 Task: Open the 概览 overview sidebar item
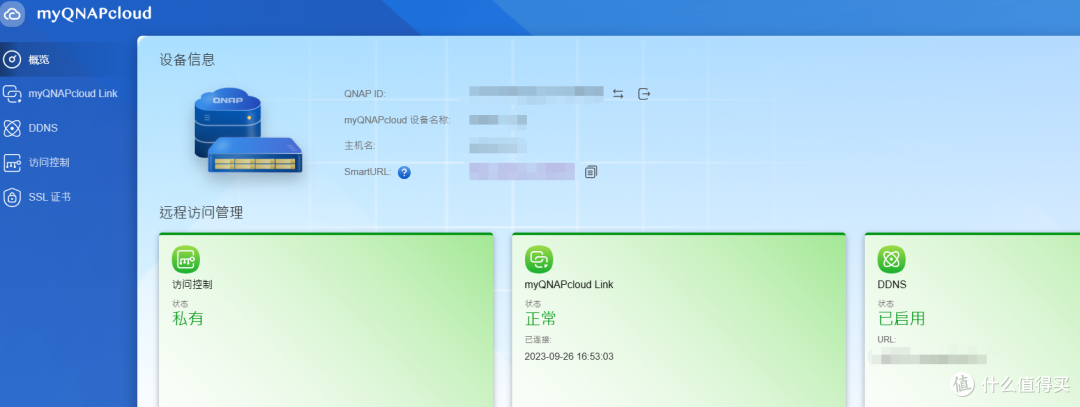[x=68, y=59]
